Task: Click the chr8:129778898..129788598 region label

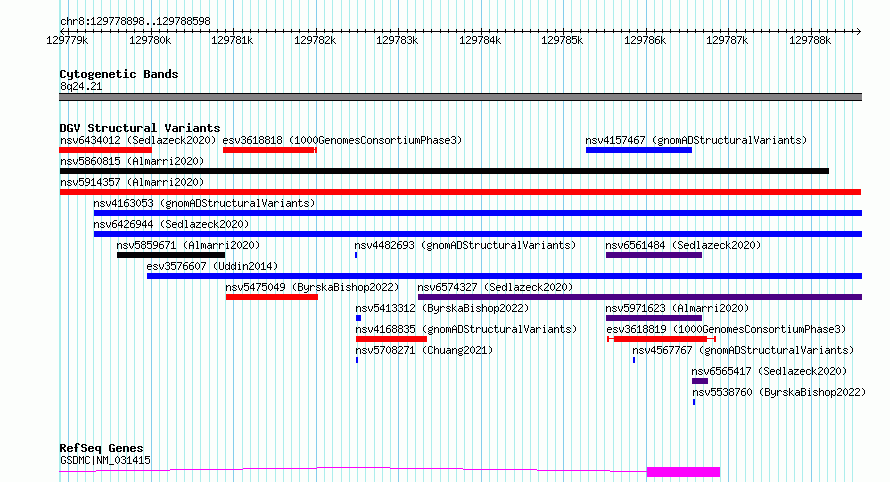Action: [135, 22]
